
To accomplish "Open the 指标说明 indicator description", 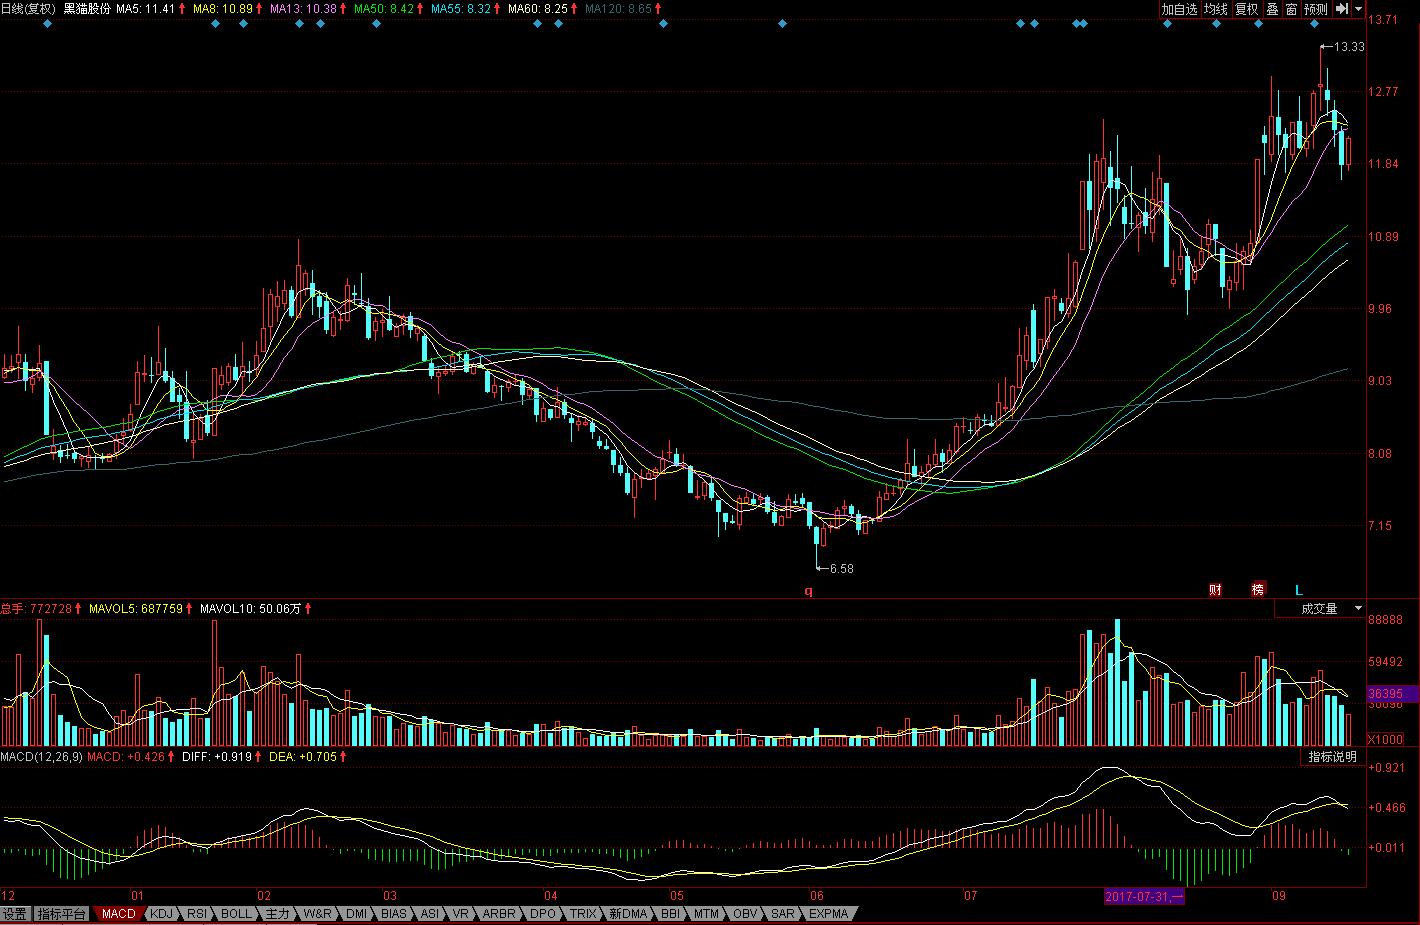I will tap(1334, 757).
